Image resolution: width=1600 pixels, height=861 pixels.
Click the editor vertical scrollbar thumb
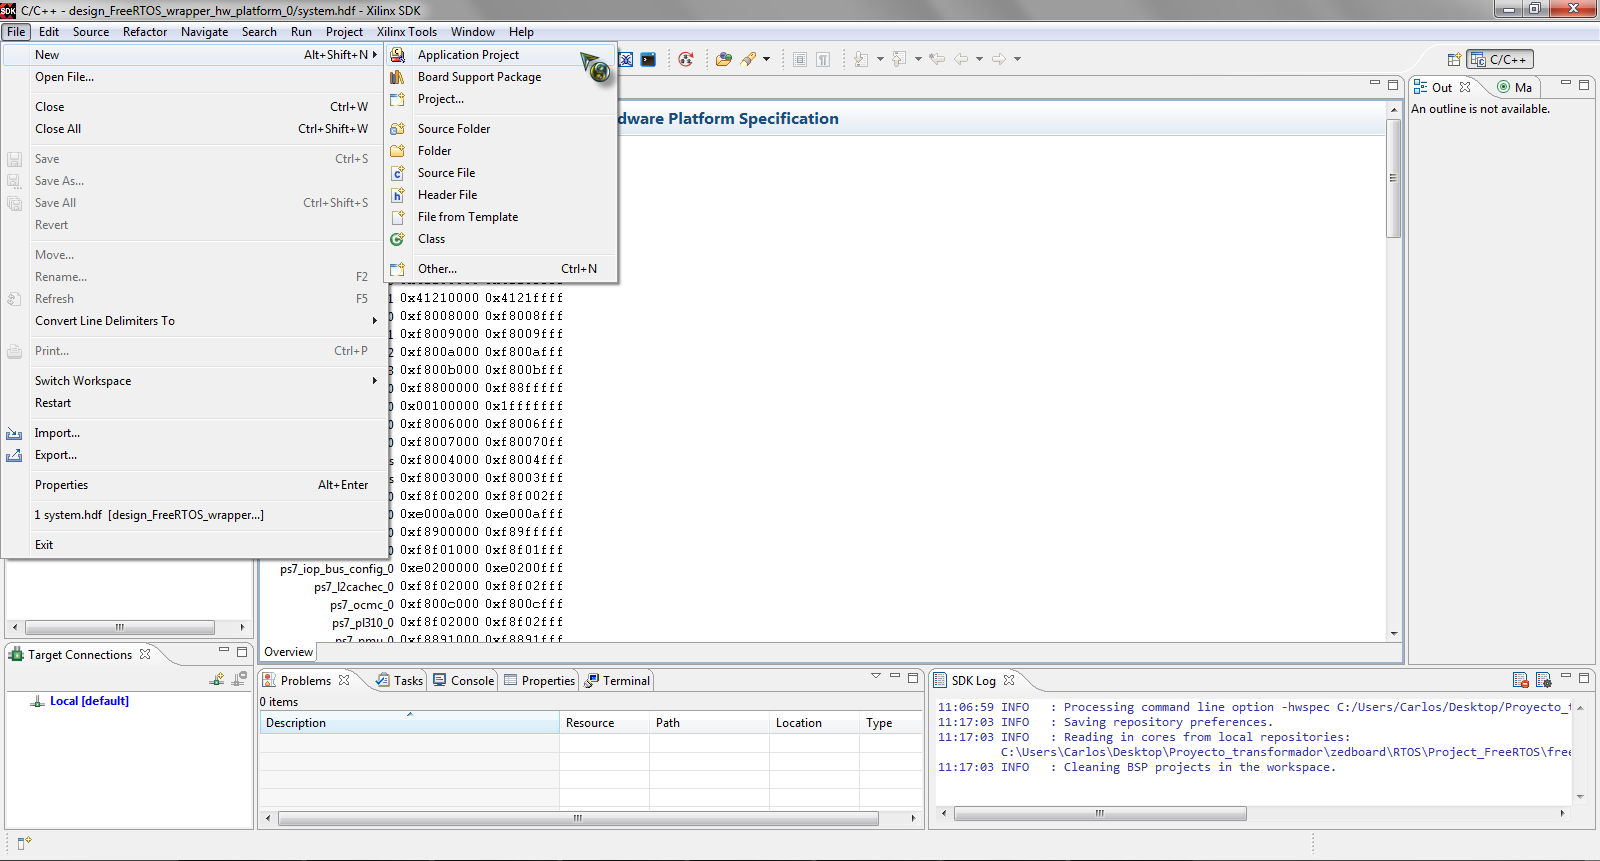(1393, 178)
